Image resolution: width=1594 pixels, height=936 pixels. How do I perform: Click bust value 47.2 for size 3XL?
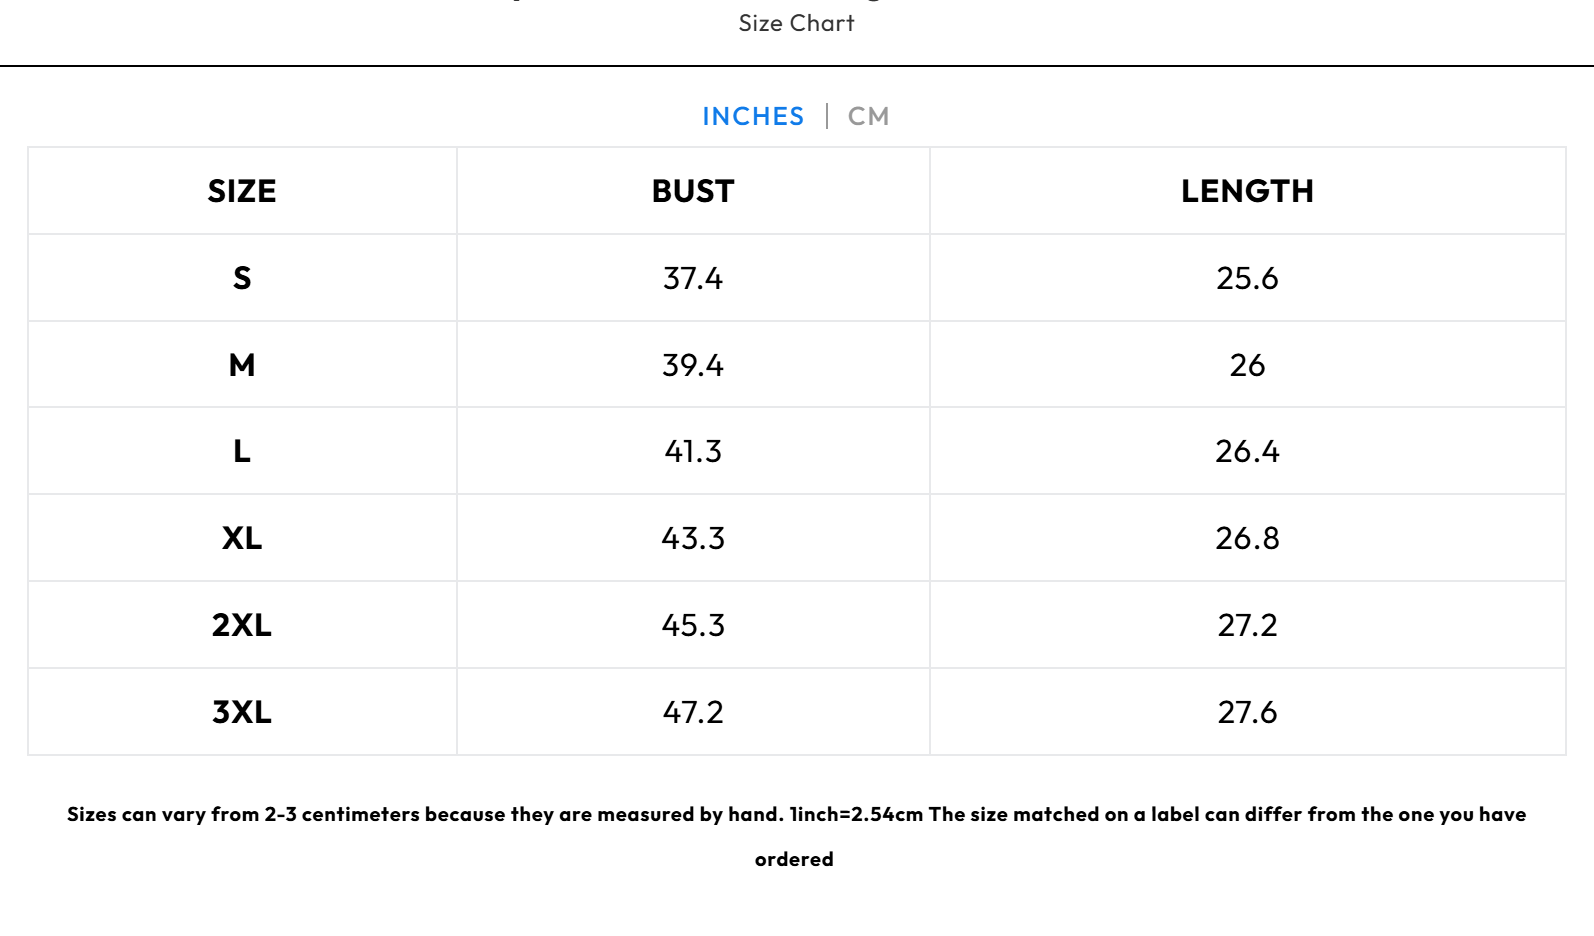point(693,712)
